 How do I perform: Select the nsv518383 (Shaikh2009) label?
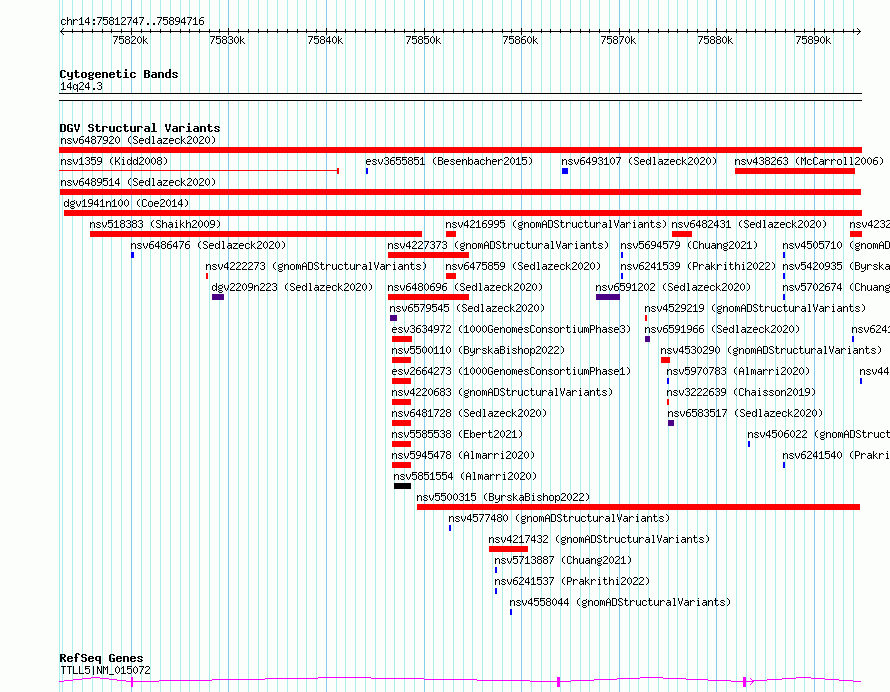click(x=155, y=224)
